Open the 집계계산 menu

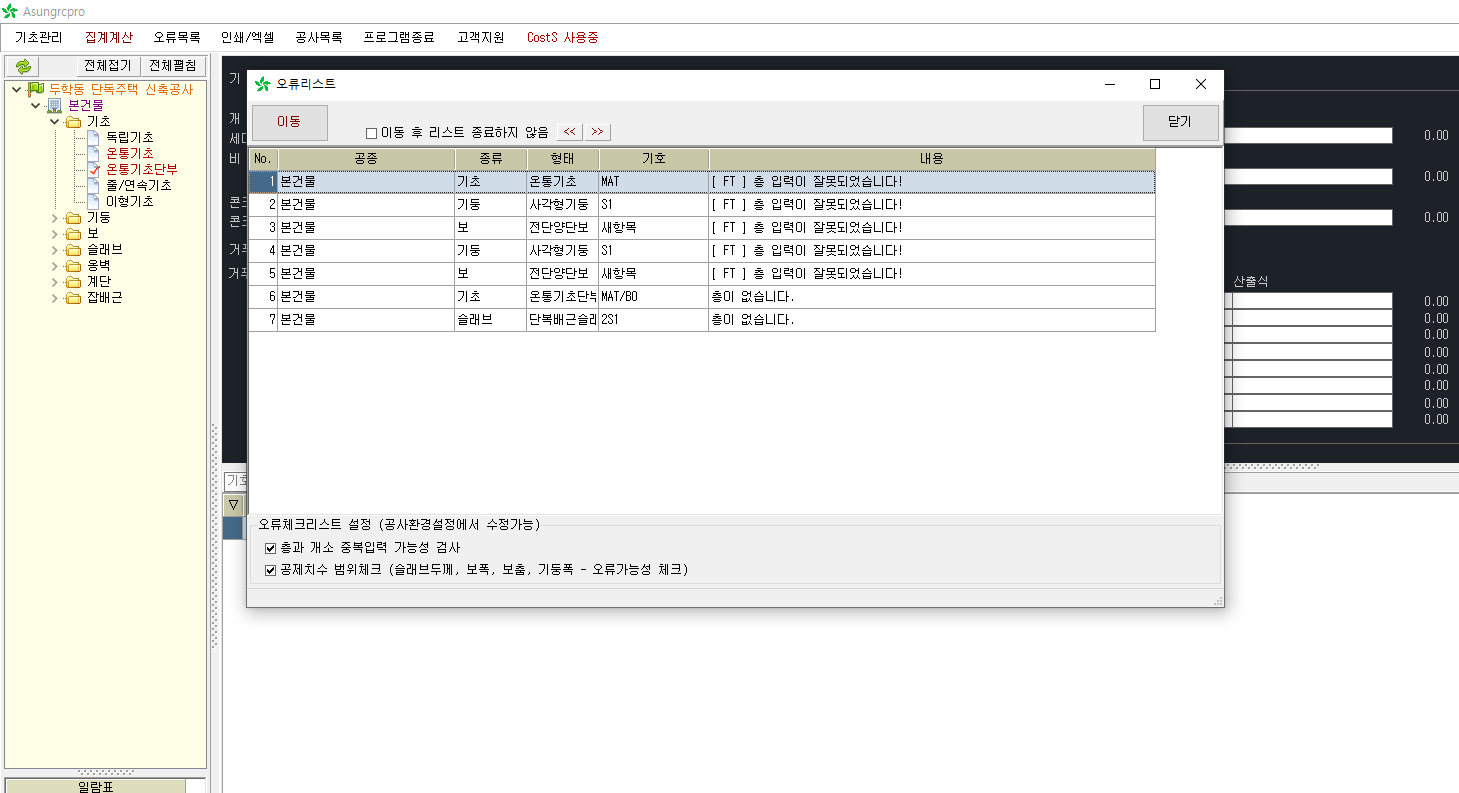(108, 37)
